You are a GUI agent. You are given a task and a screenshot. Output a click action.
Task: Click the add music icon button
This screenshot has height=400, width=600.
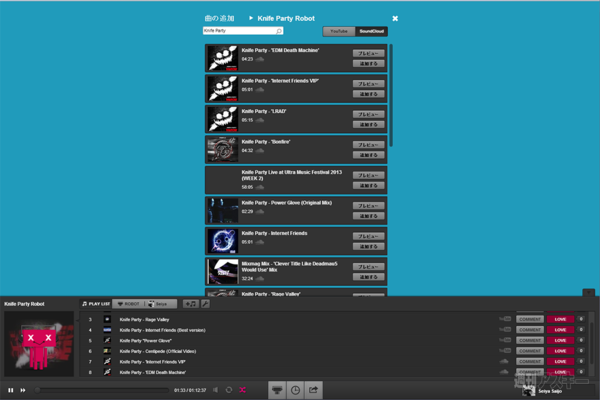click(x=191, y=304)
